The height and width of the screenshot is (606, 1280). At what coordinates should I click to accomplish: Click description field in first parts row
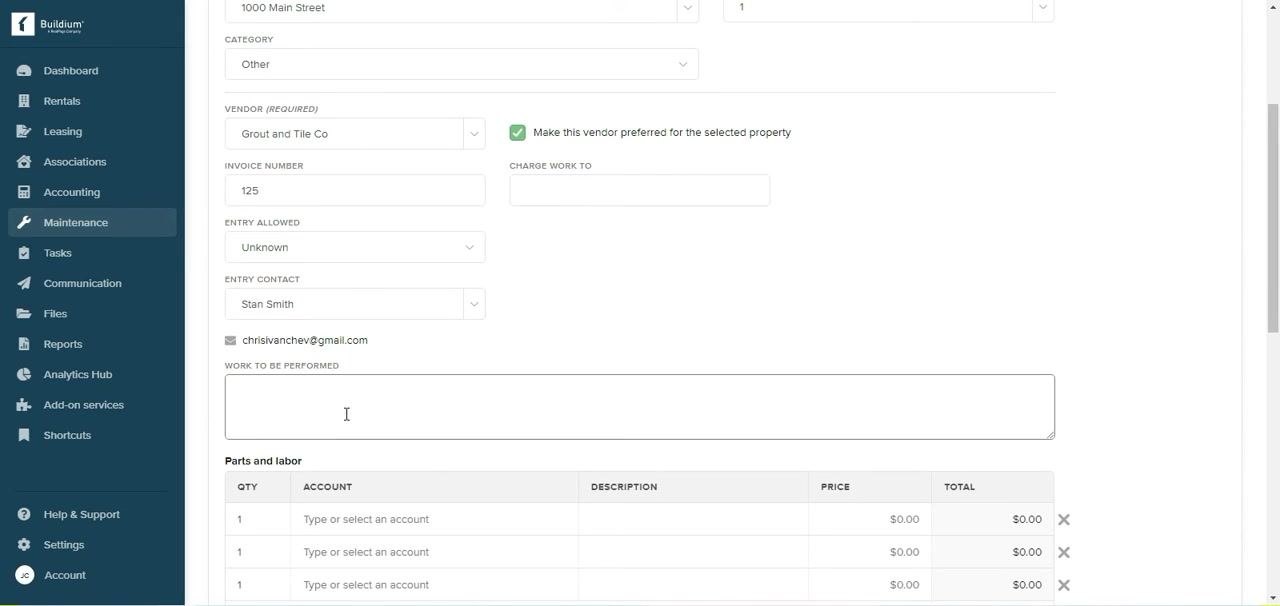point(693,520)
